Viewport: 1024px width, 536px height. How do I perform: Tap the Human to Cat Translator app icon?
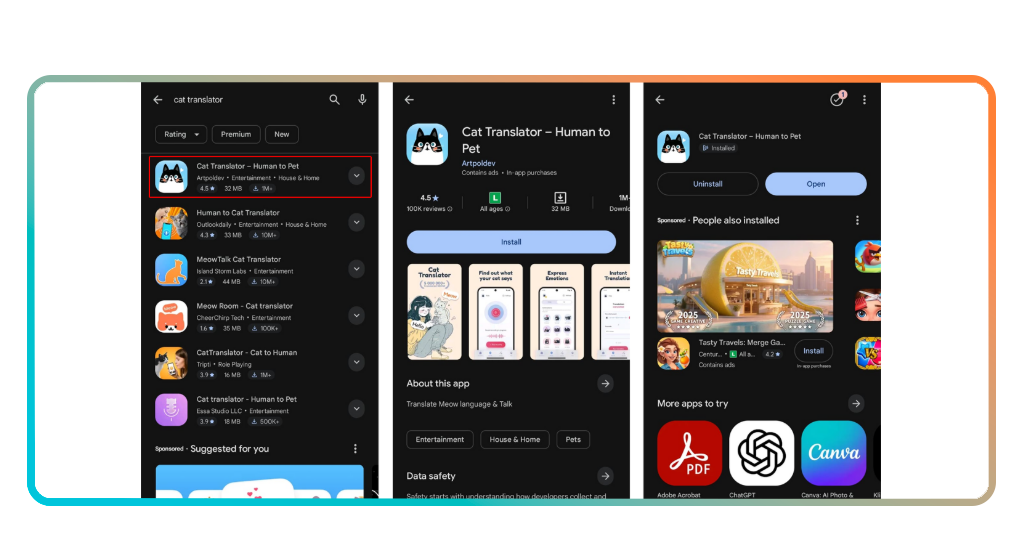coord(171,223)
